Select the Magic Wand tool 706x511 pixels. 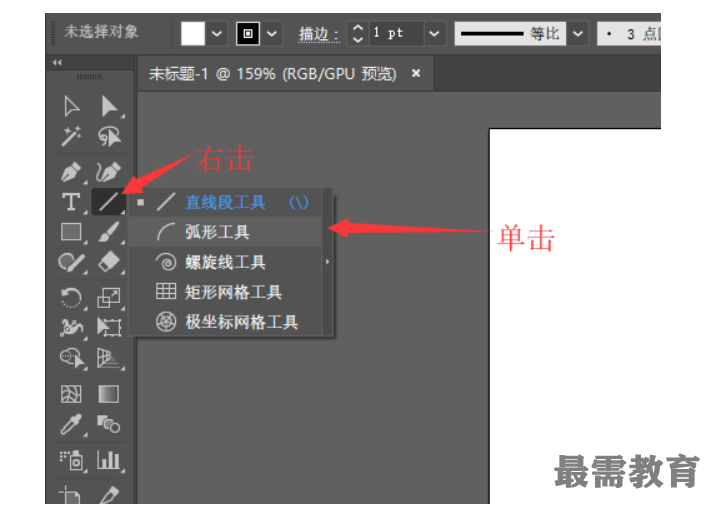pyautogui.click(x=71, y=136)
